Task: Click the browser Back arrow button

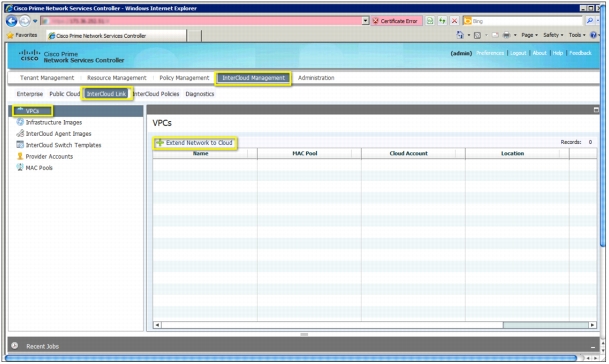Action: pos(12,21)
